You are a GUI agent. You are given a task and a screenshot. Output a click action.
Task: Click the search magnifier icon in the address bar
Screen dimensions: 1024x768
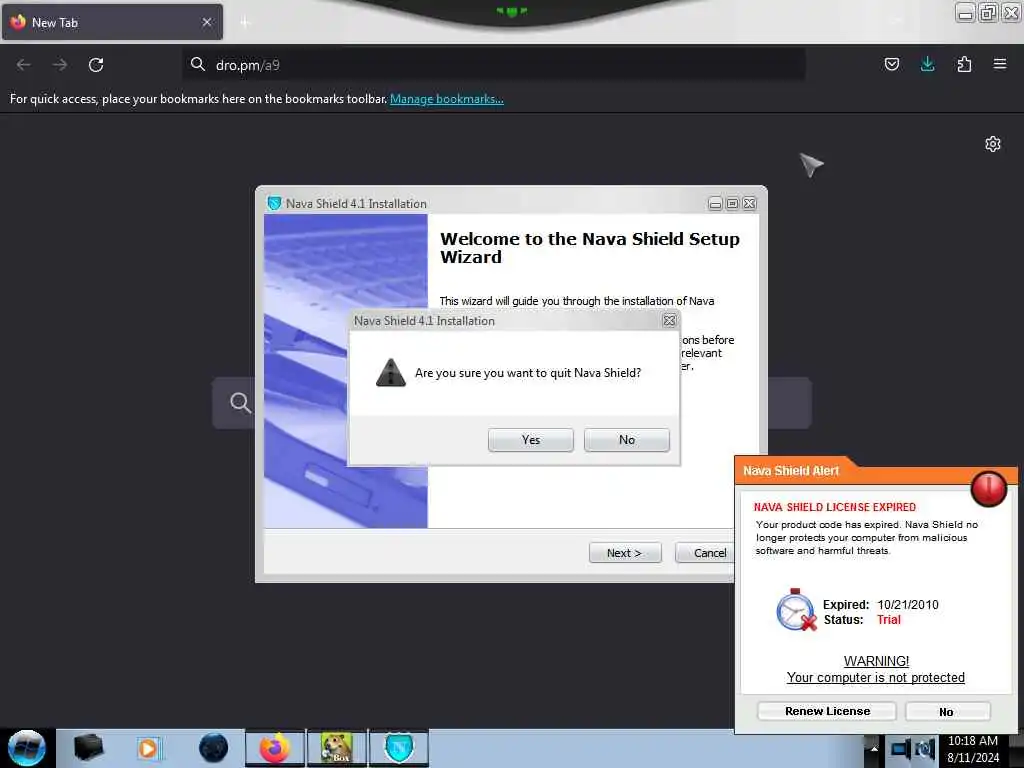pyautogui.click(x=197, y=64)
